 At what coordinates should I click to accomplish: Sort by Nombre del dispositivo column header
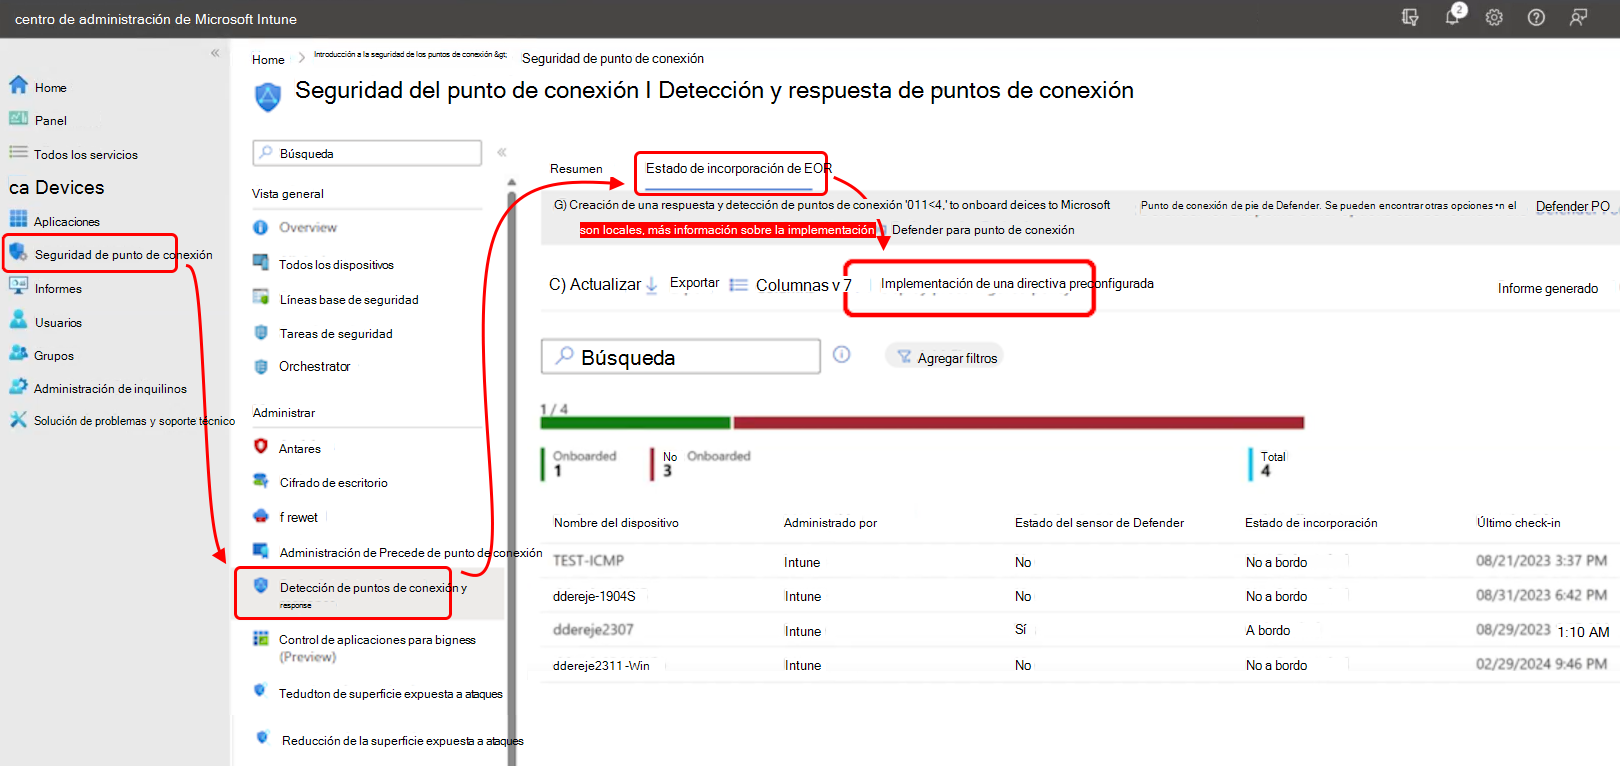[x=616, y=523]
